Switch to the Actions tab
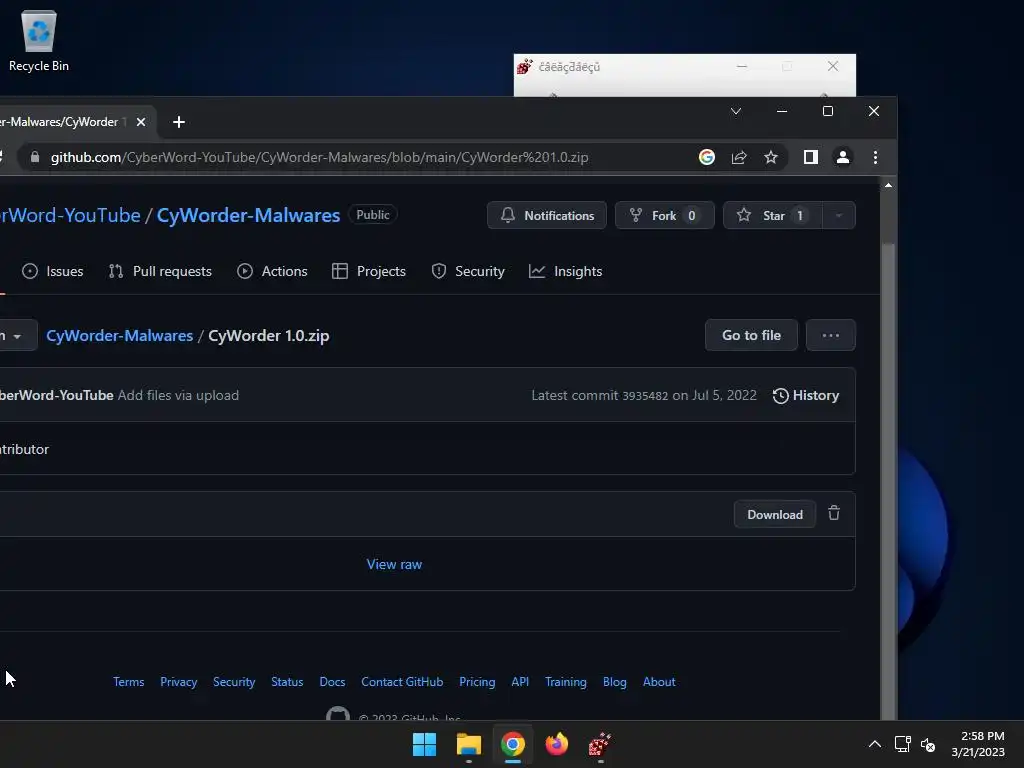This screenshot has height=768, width=1024. (x=272, y=271)
